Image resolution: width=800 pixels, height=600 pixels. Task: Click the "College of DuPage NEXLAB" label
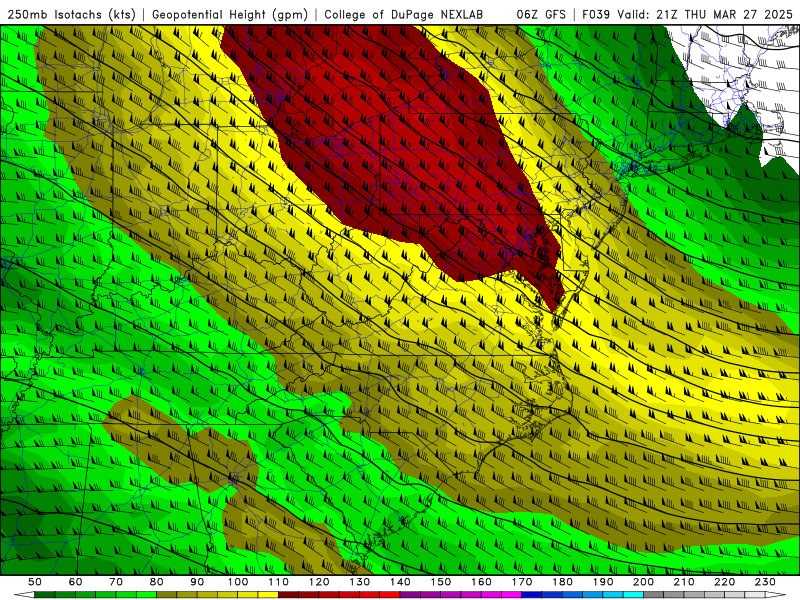pos(404,14)
